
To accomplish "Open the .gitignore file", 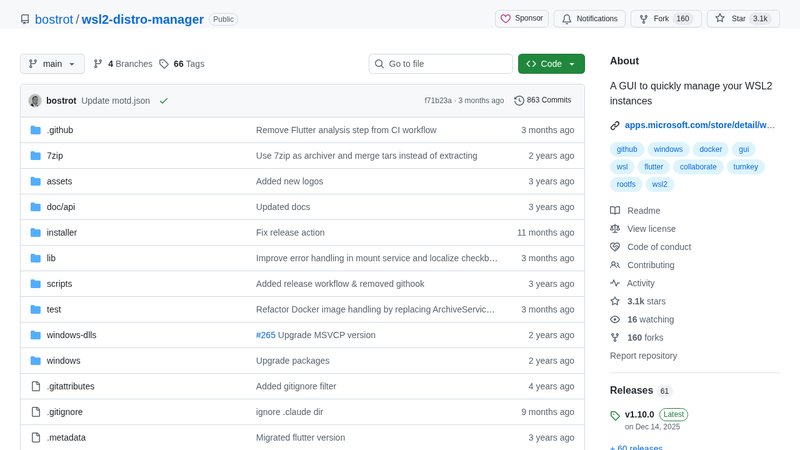I will click(x=65, y=412).
